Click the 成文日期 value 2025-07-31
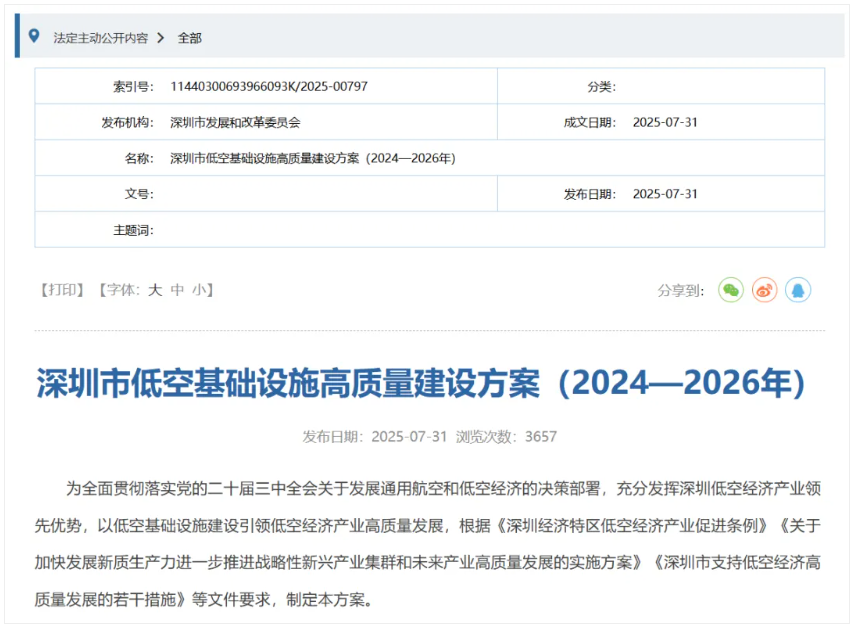The width and height of the screenshot is (857, 629). [665, 123]
